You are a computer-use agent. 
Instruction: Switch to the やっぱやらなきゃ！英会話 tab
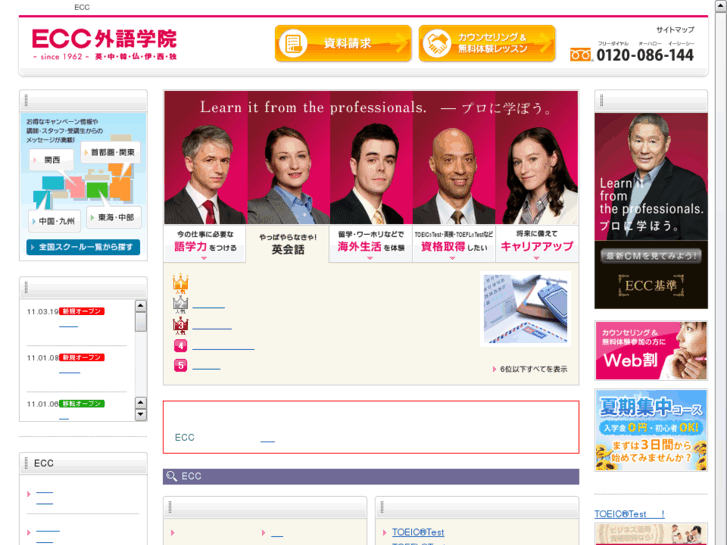[x=287, y=244]
